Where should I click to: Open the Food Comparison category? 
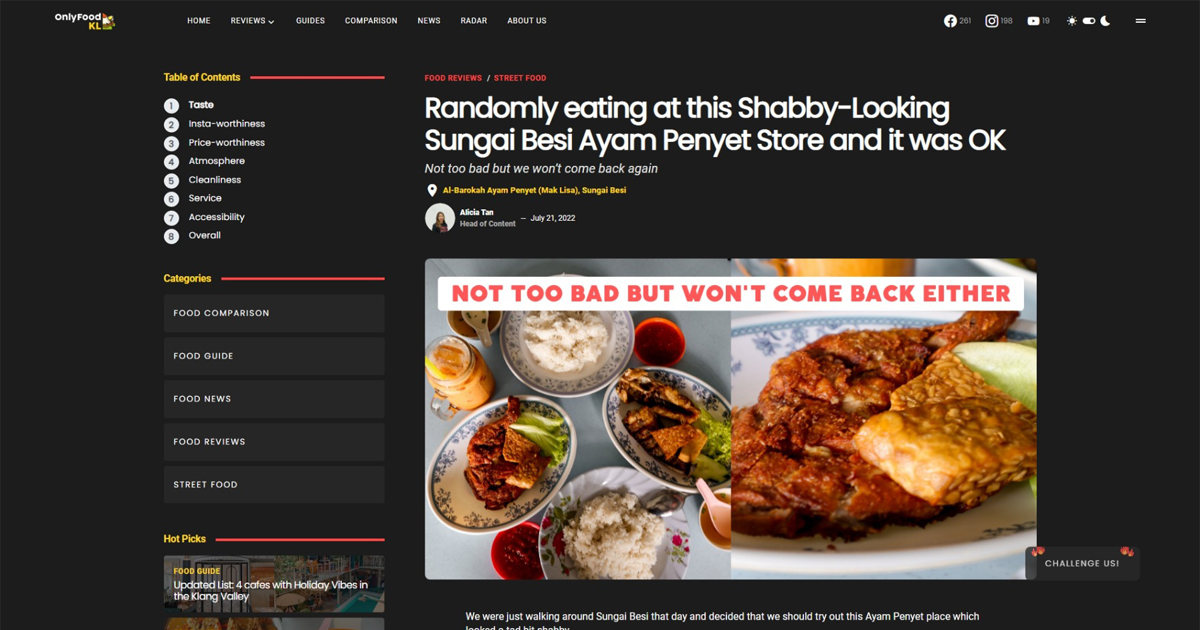[274, 313]
